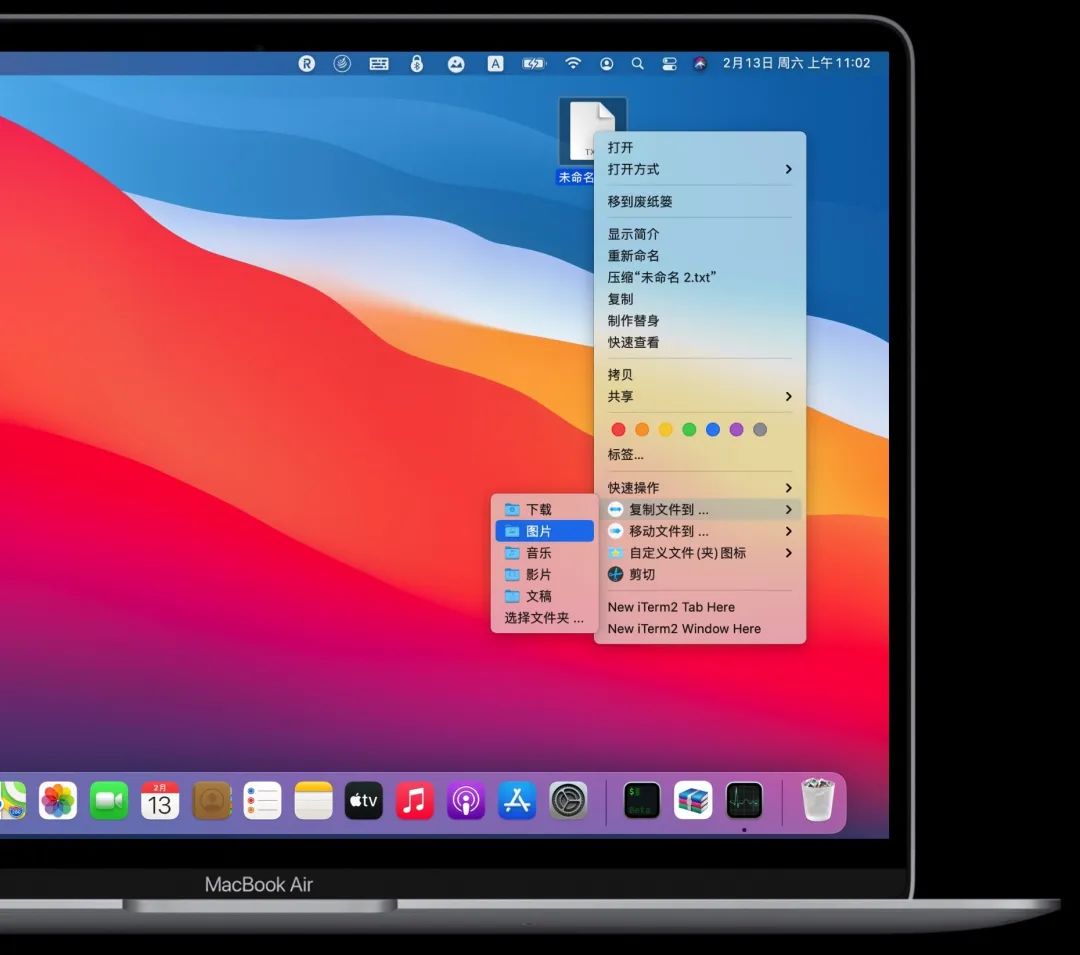Click the Spotlight search icon in menu bar
Viewport: 1080px width, 955px height.
(638, 64)
